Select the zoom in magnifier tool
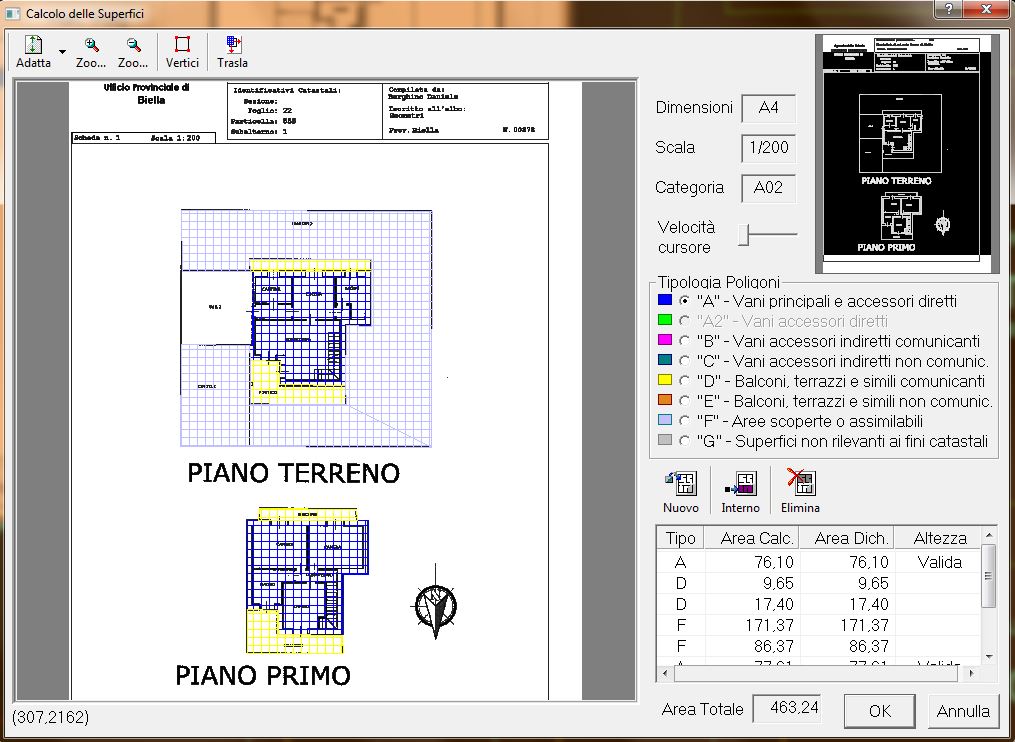This screenshot has height=742, width=1015. [91, 46]
